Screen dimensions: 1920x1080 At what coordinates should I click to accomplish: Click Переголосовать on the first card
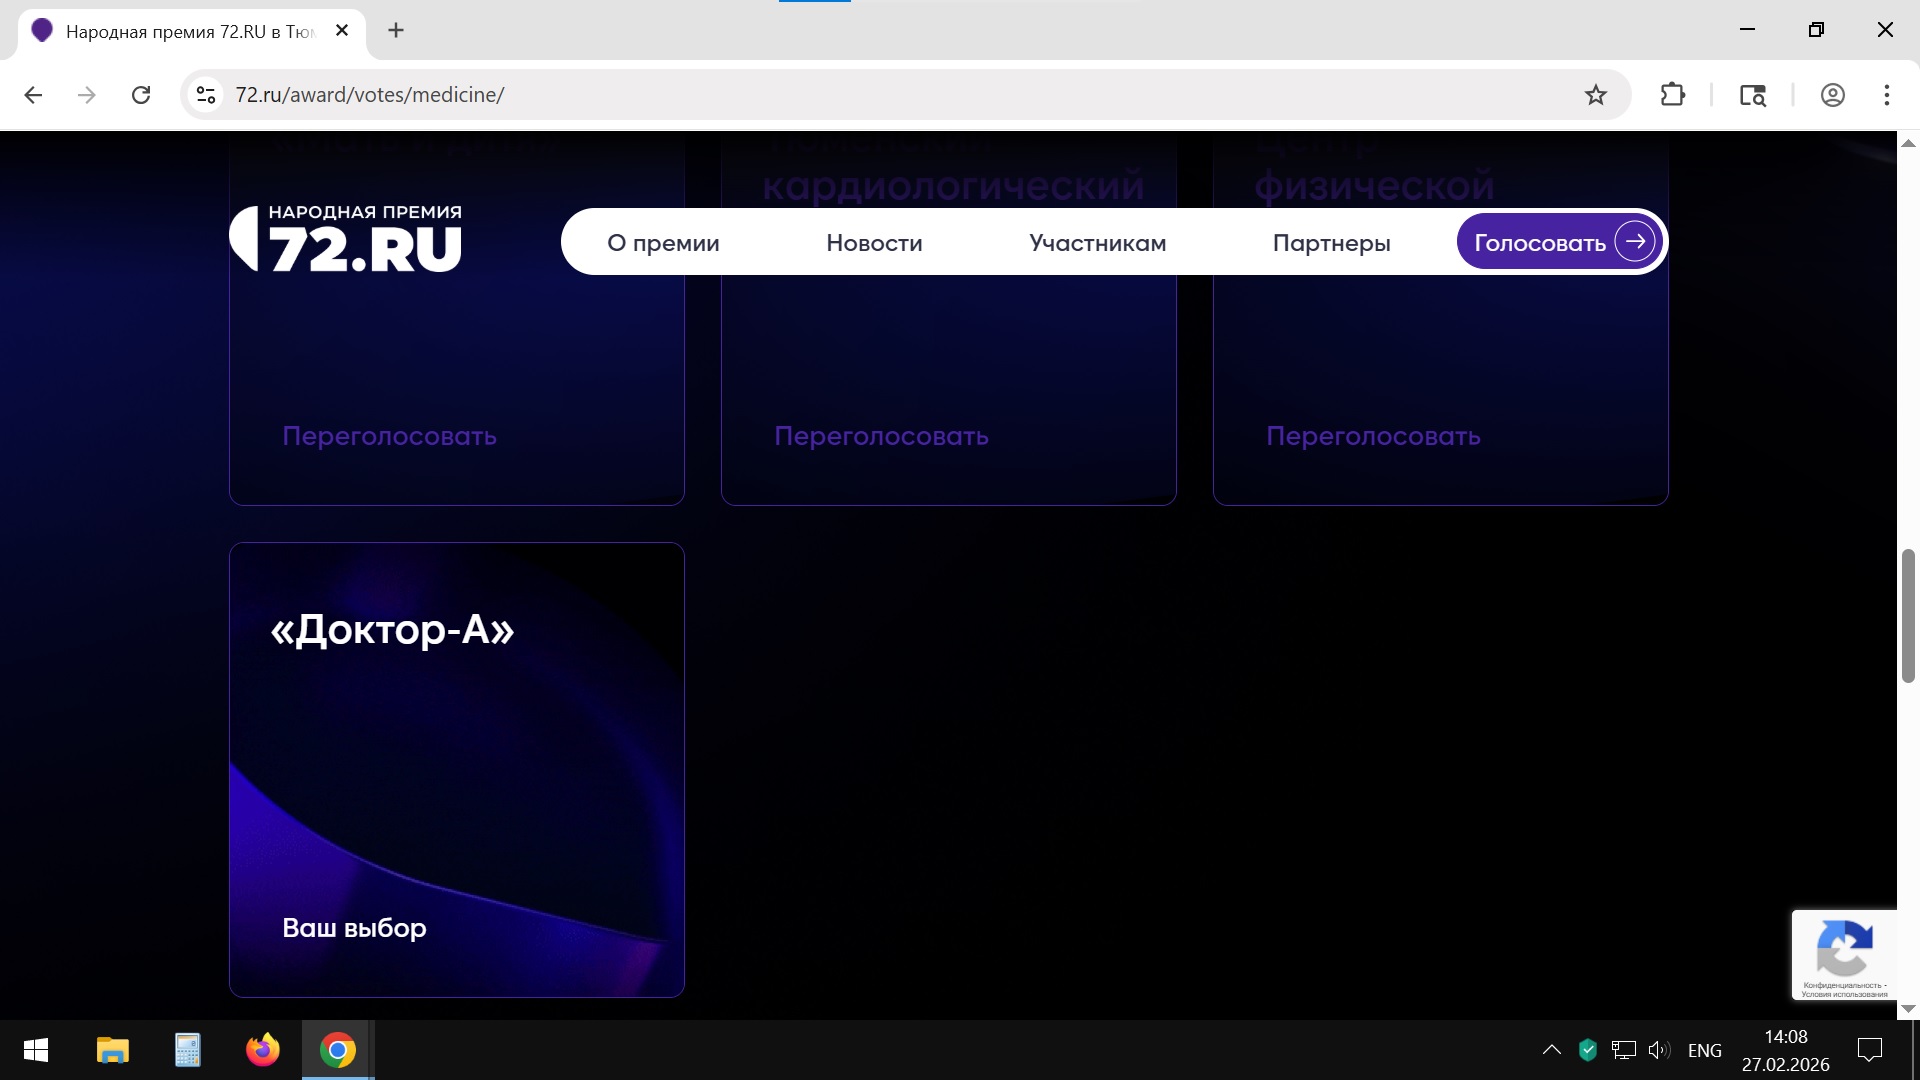click(x=389, y=436)
